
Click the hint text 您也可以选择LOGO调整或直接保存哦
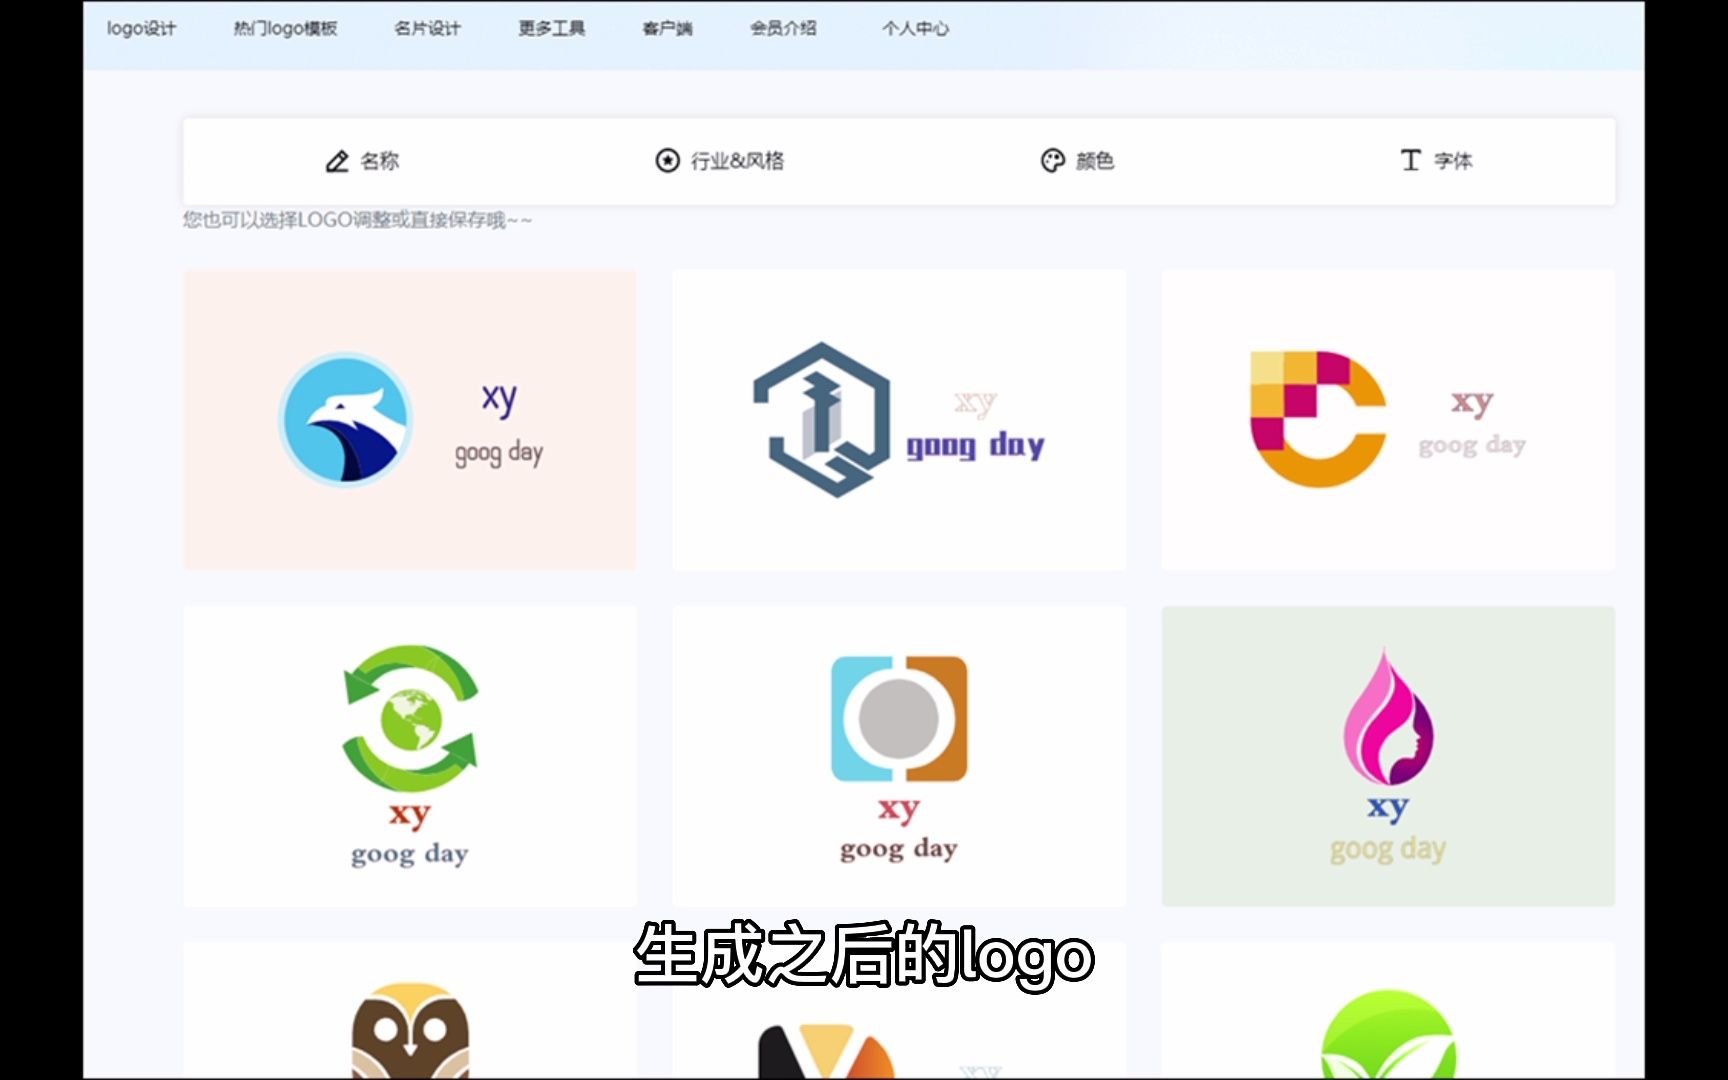(357, 220)
